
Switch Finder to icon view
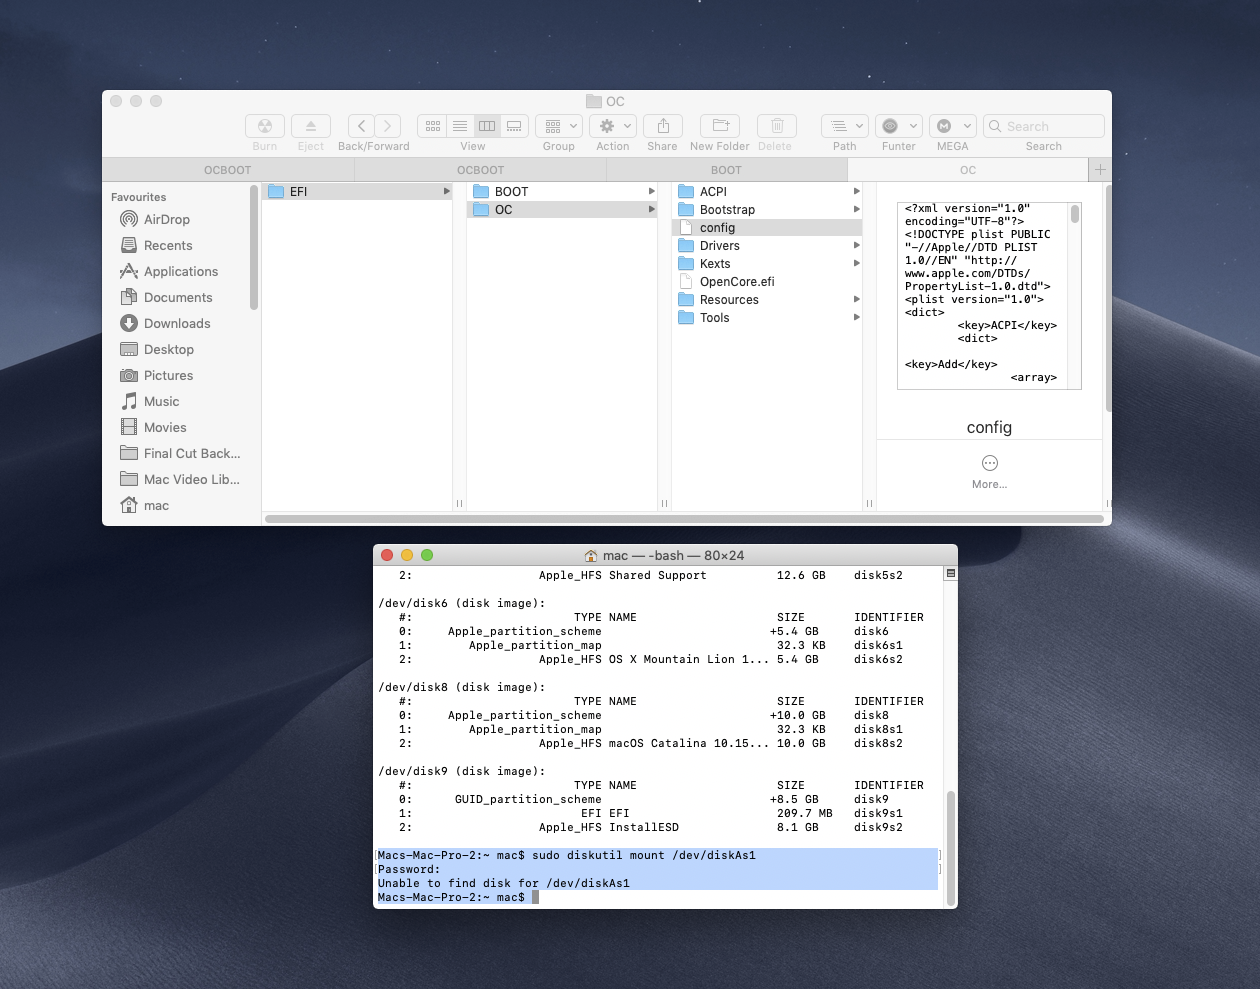point(432,126)
